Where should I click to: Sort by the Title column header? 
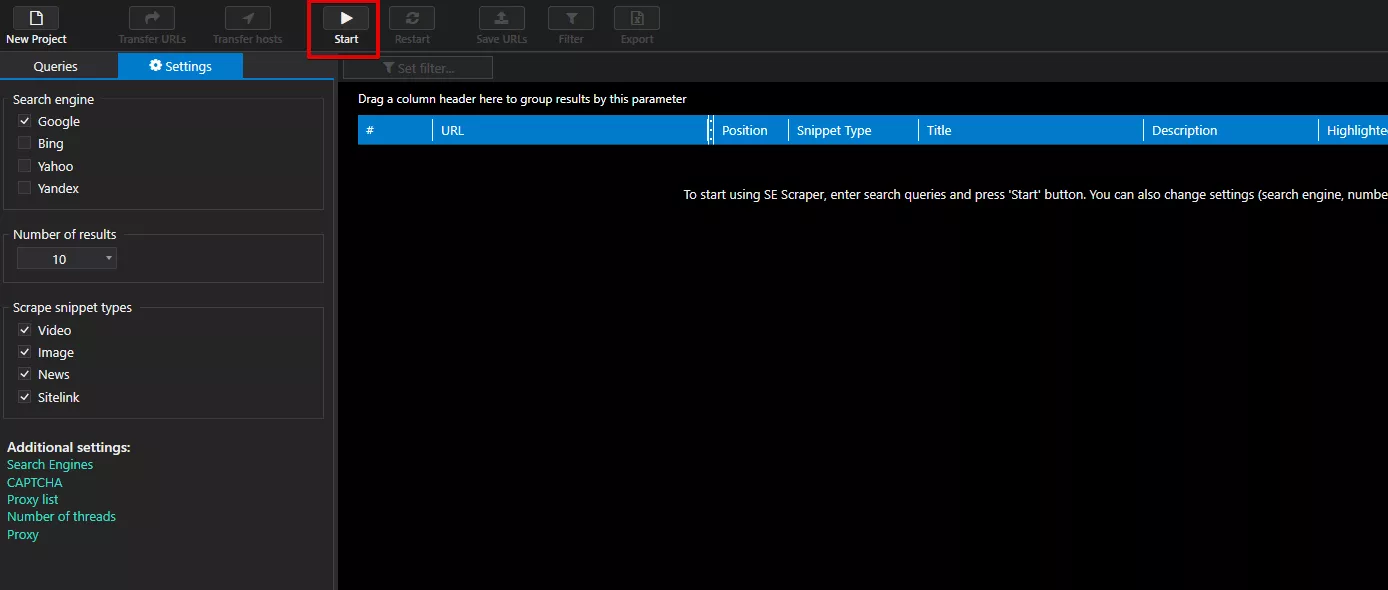1030,130
